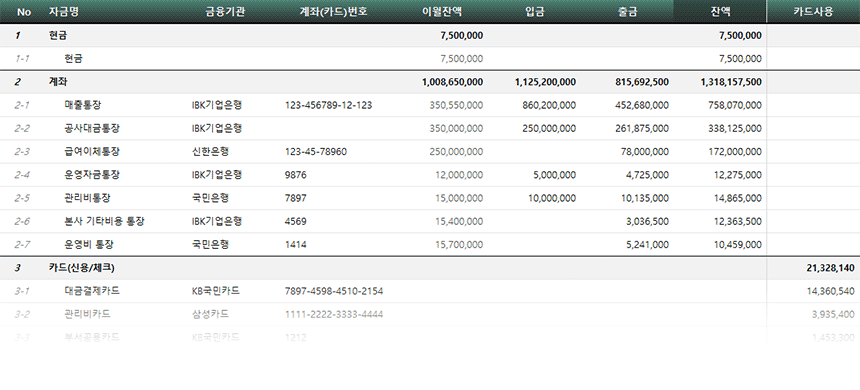Click the 출금 column header
This screenshot has height=390, width=860.
627,12
